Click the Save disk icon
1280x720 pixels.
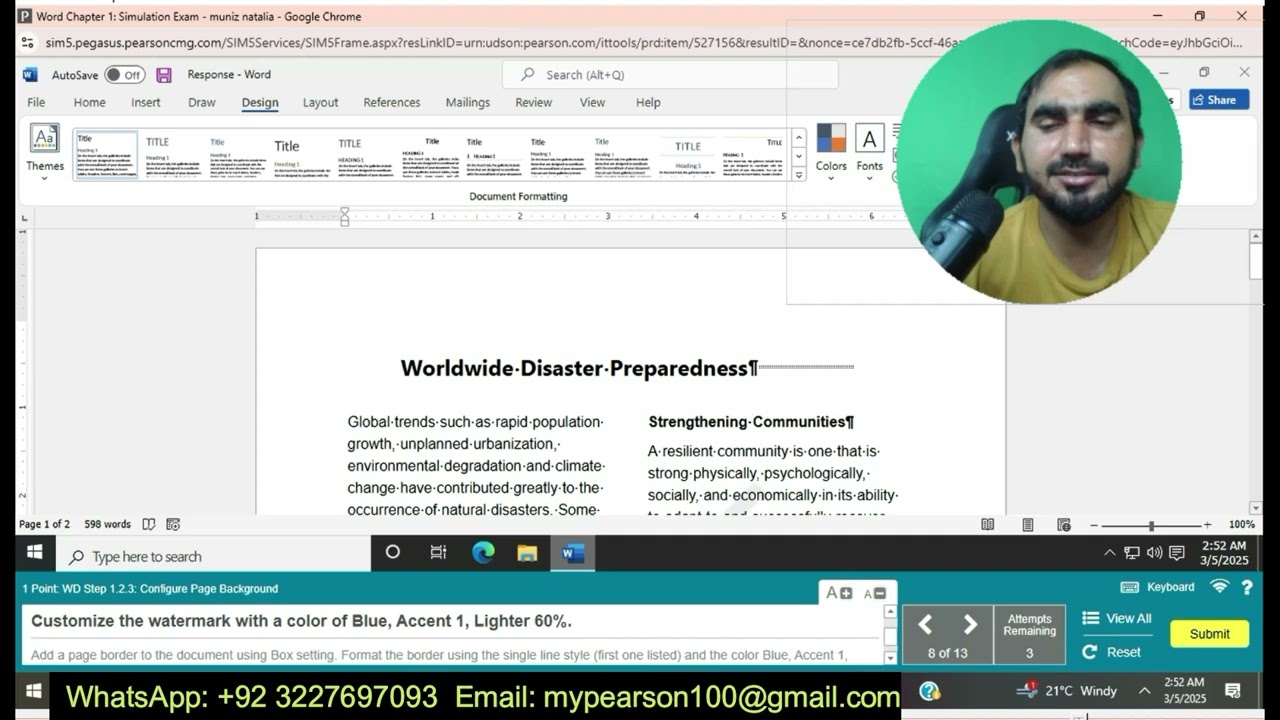pos(164,75)
